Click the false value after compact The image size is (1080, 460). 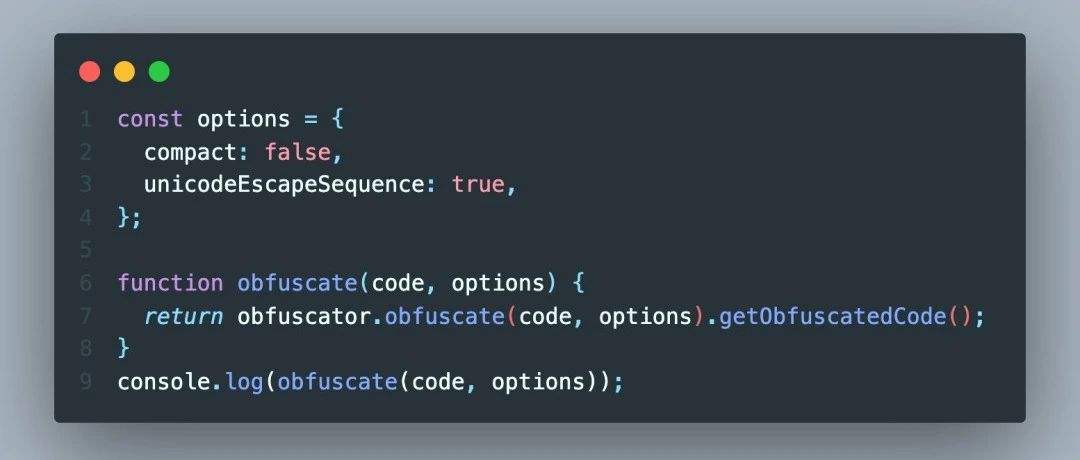pyautogui.click(x=297, y=153)
